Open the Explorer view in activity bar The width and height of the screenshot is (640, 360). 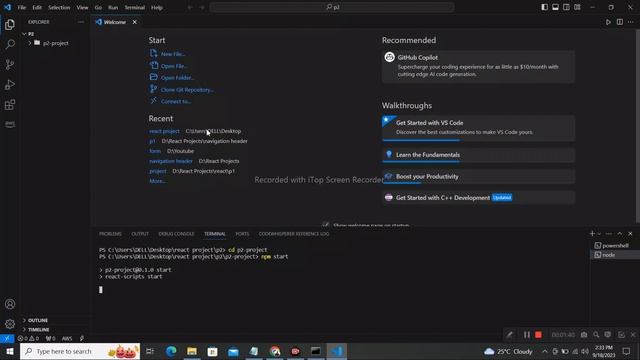10,24
